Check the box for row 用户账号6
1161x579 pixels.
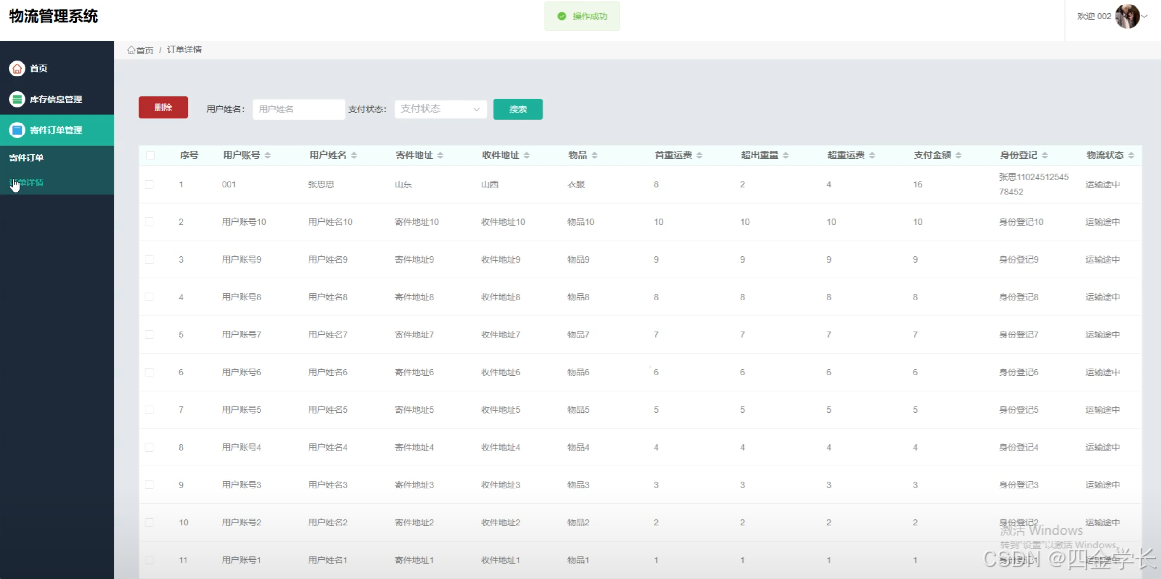pos(150,372)
